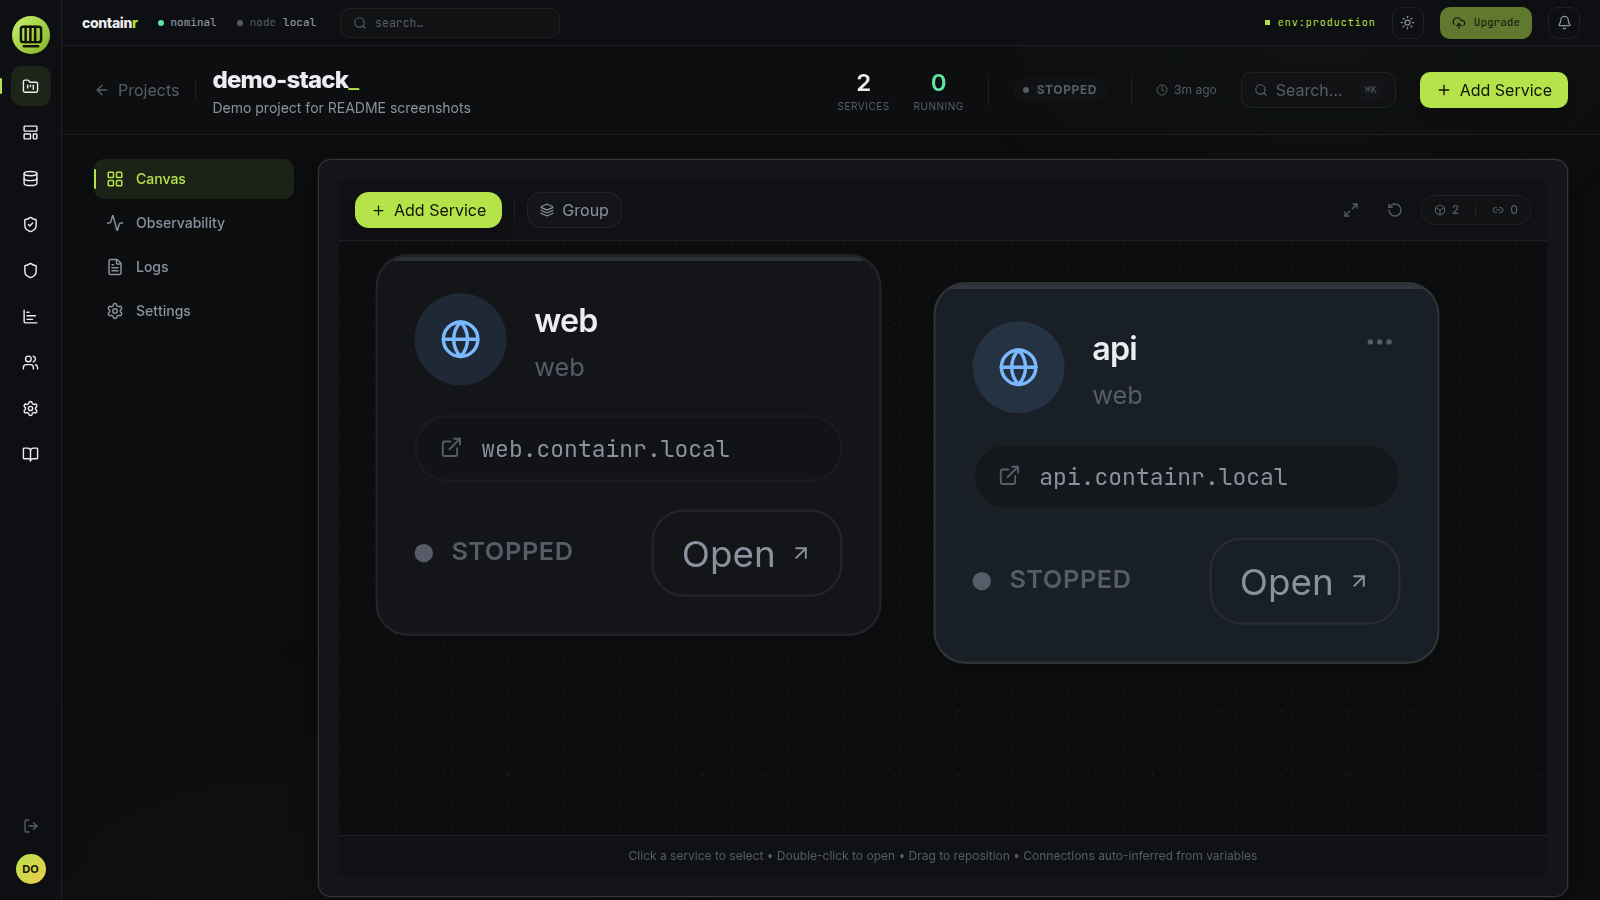Viewport: 1600px width, 900px height.
Task: Focus the project Search field
Action: (x=1318, y=90)
